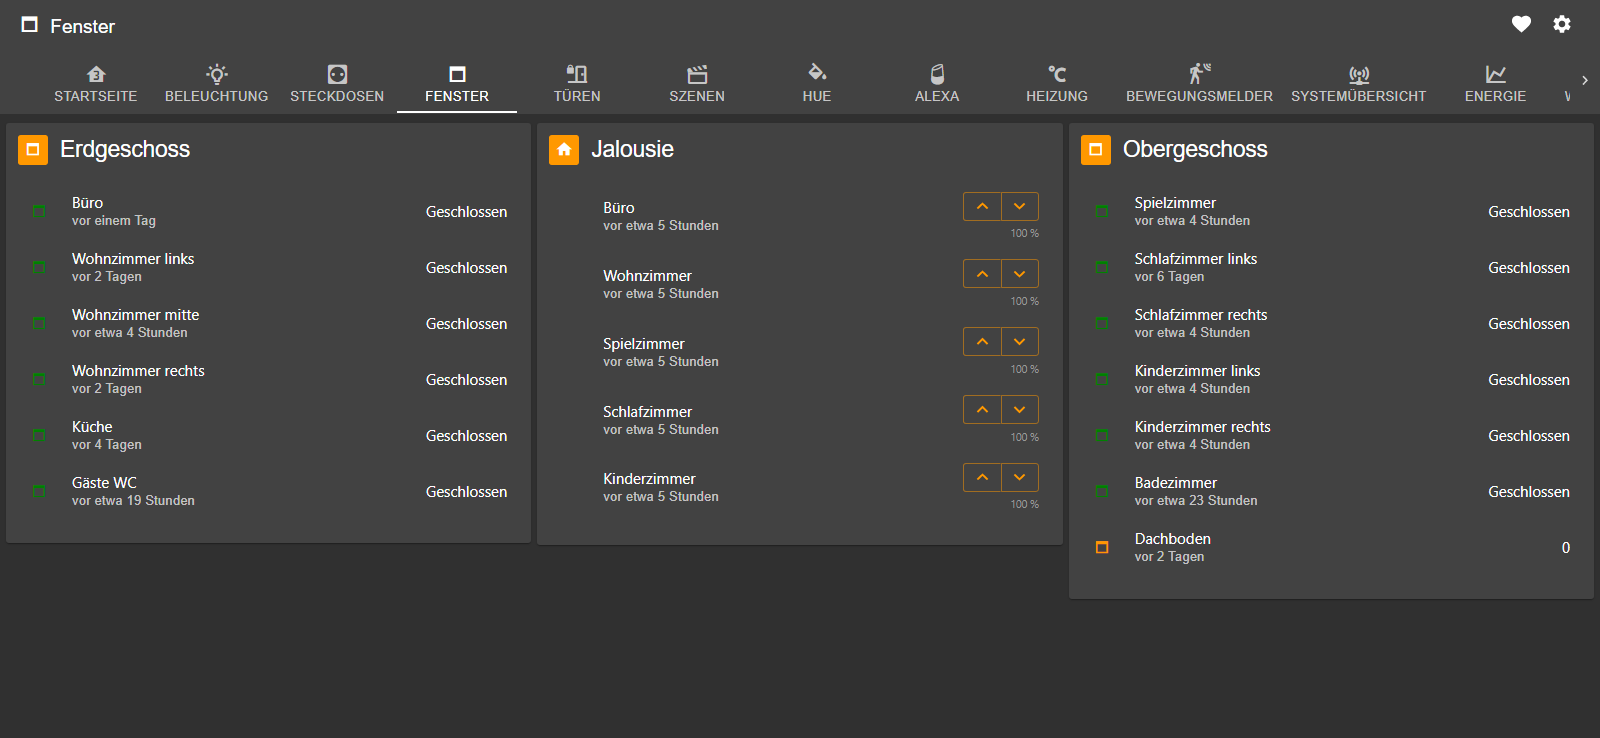
Task: Click the Obergeschoss card title
Action: 1195,149
